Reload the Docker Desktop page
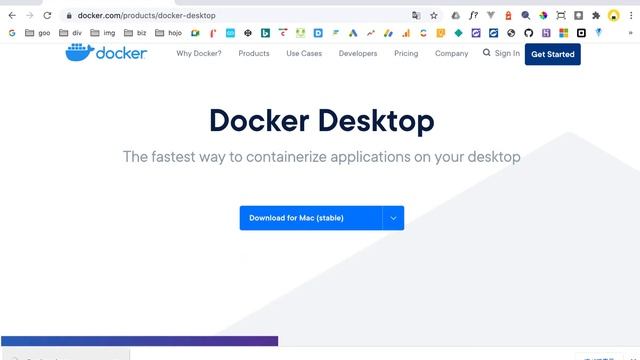Viewport: 640px width, 360px height. [x=47, y=16]
